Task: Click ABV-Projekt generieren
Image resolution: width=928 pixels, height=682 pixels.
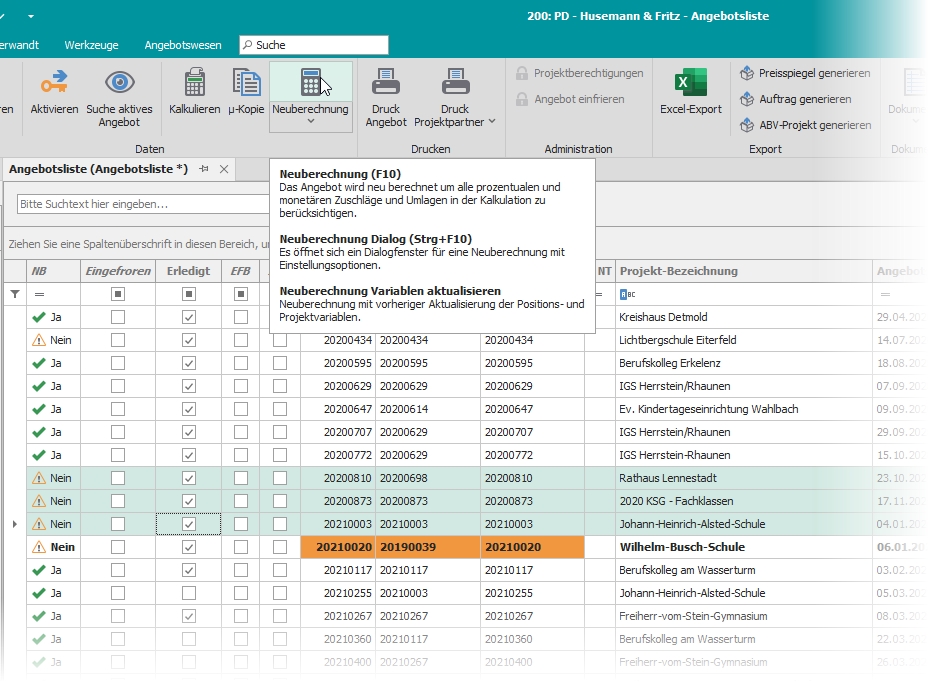Action: (x=804, y=125)
